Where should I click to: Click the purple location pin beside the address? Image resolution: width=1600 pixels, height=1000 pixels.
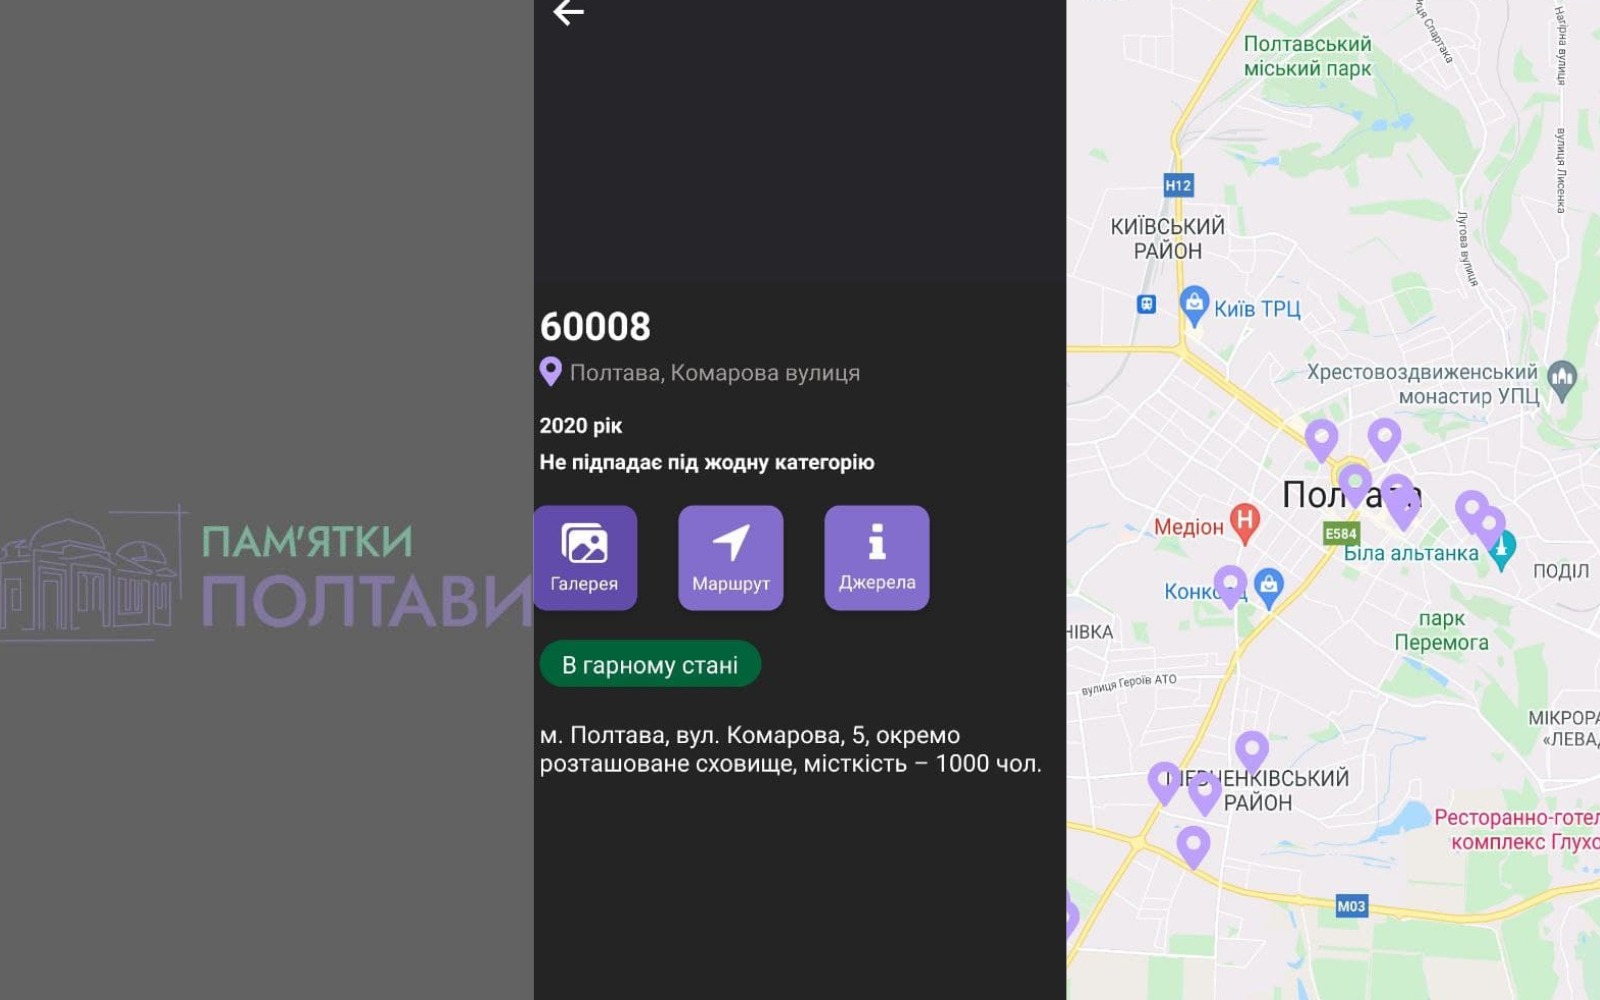(550, 372)
